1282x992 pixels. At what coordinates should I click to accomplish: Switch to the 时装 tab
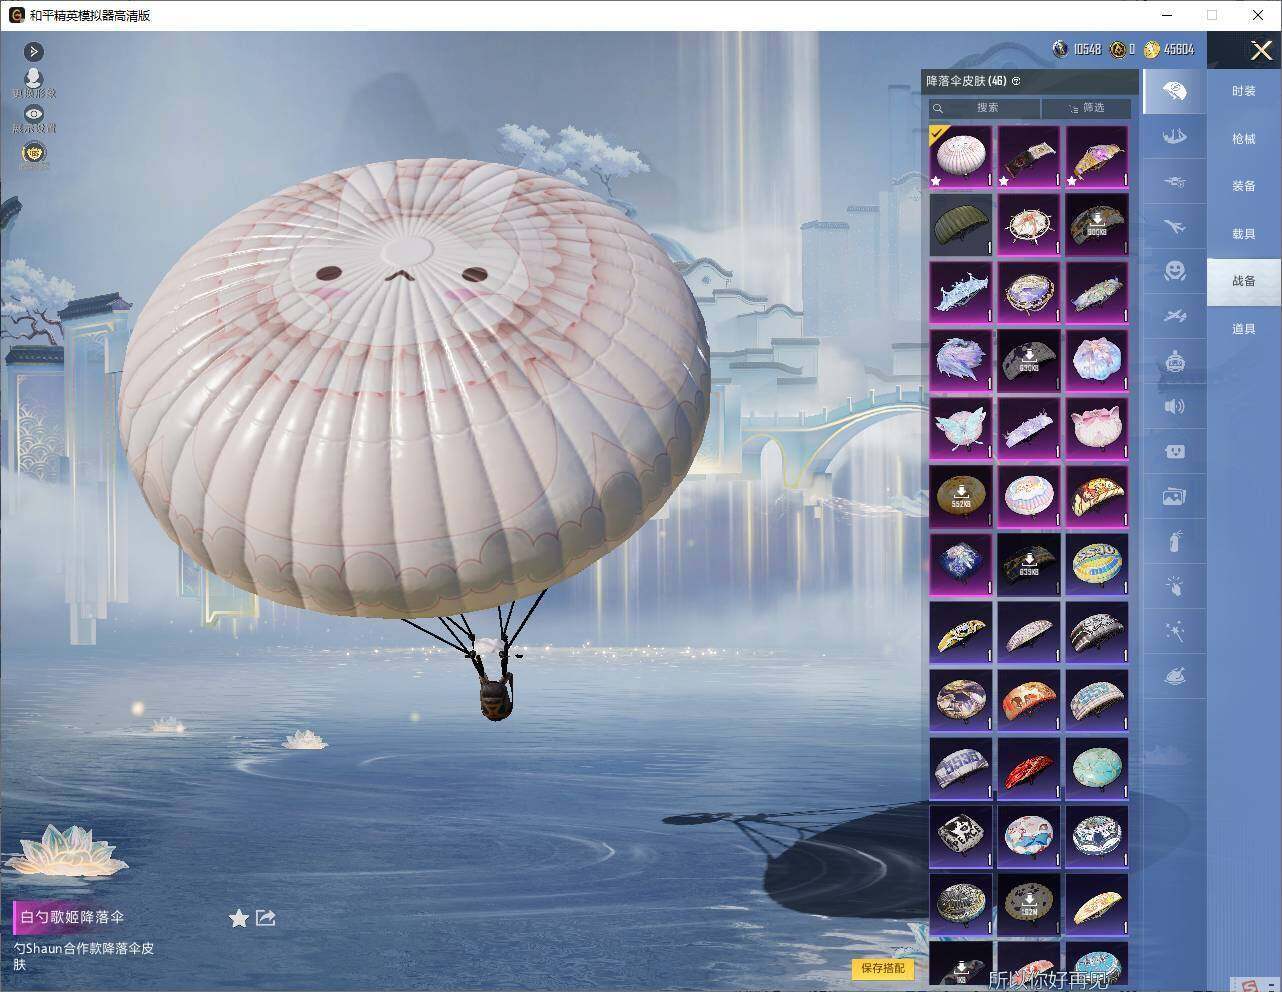(x=1244, y=91)
